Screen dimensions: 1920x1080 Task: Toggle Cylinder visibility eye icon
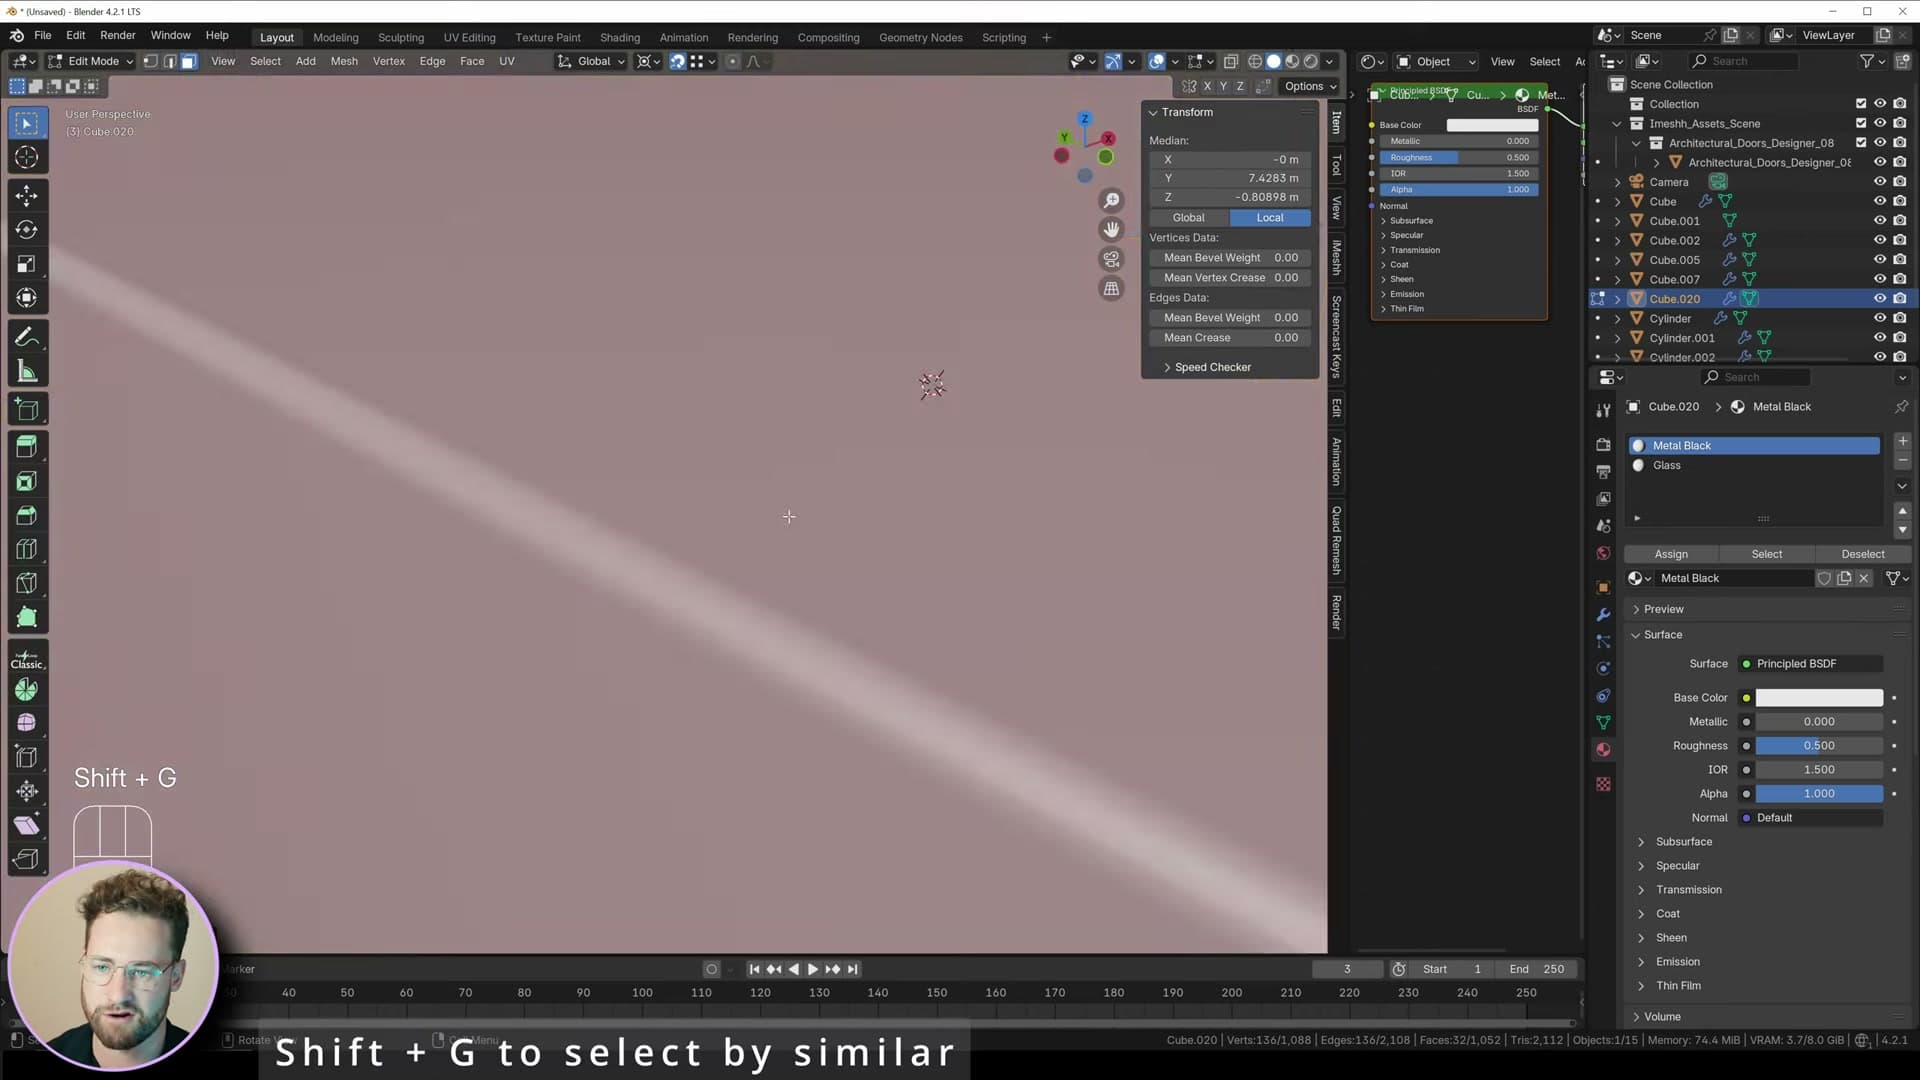pos(1880,318)
